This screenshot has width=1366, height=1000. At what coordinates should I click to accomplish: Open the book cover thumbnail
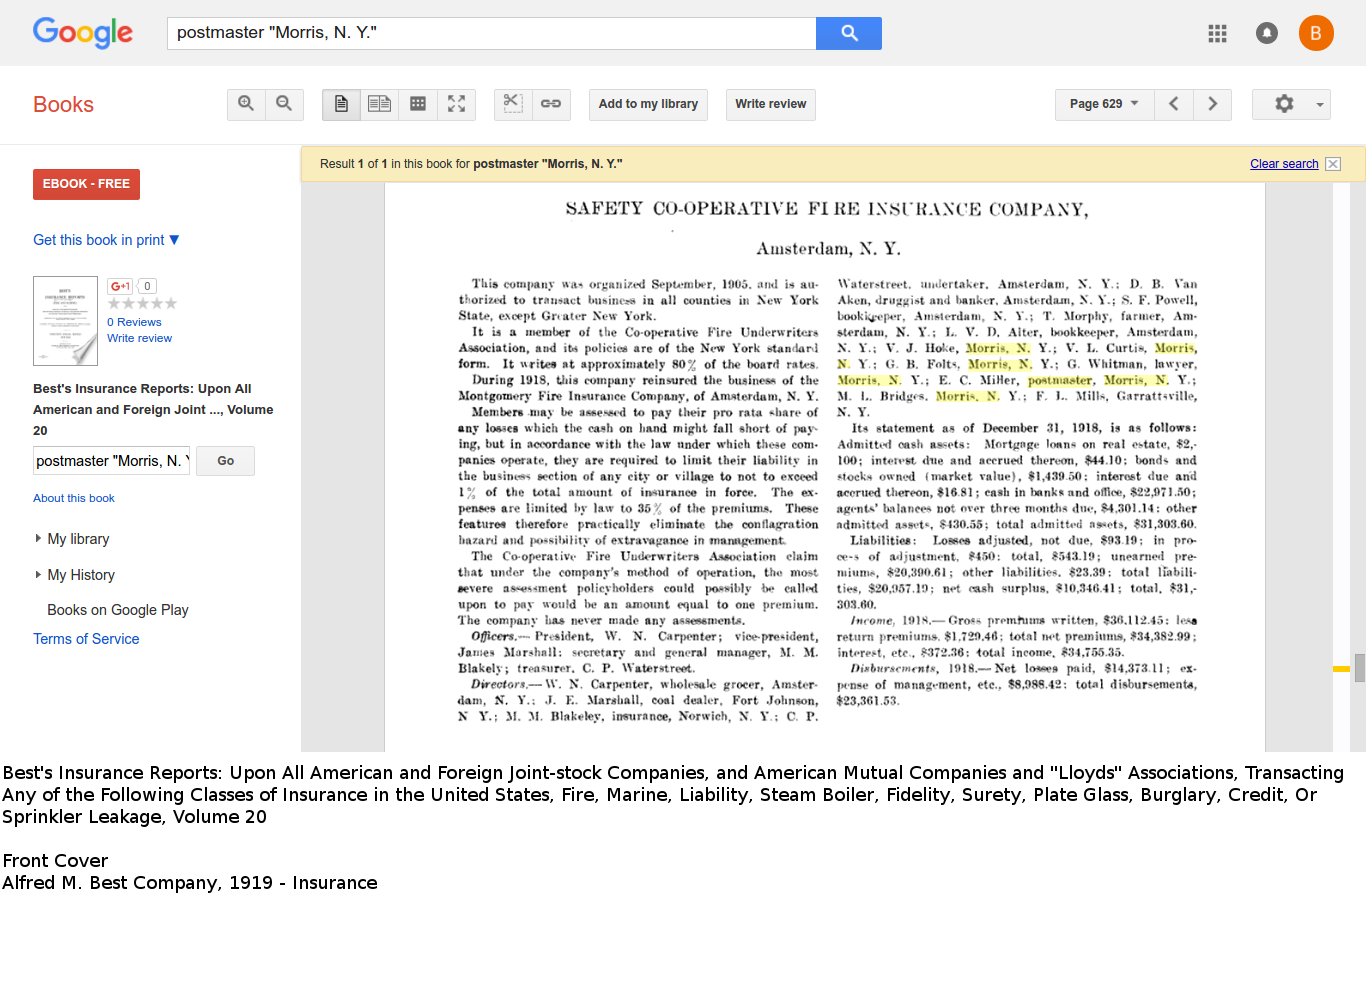pyautogui.click(x=65, y=320)
